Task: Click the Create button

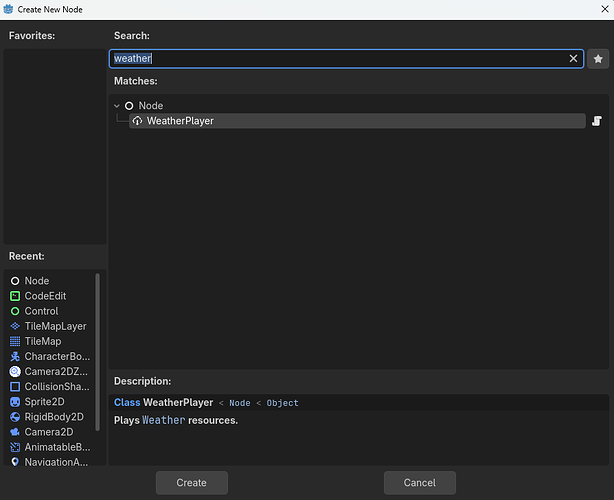Action: pyautogui.click(x=191, y=482)
